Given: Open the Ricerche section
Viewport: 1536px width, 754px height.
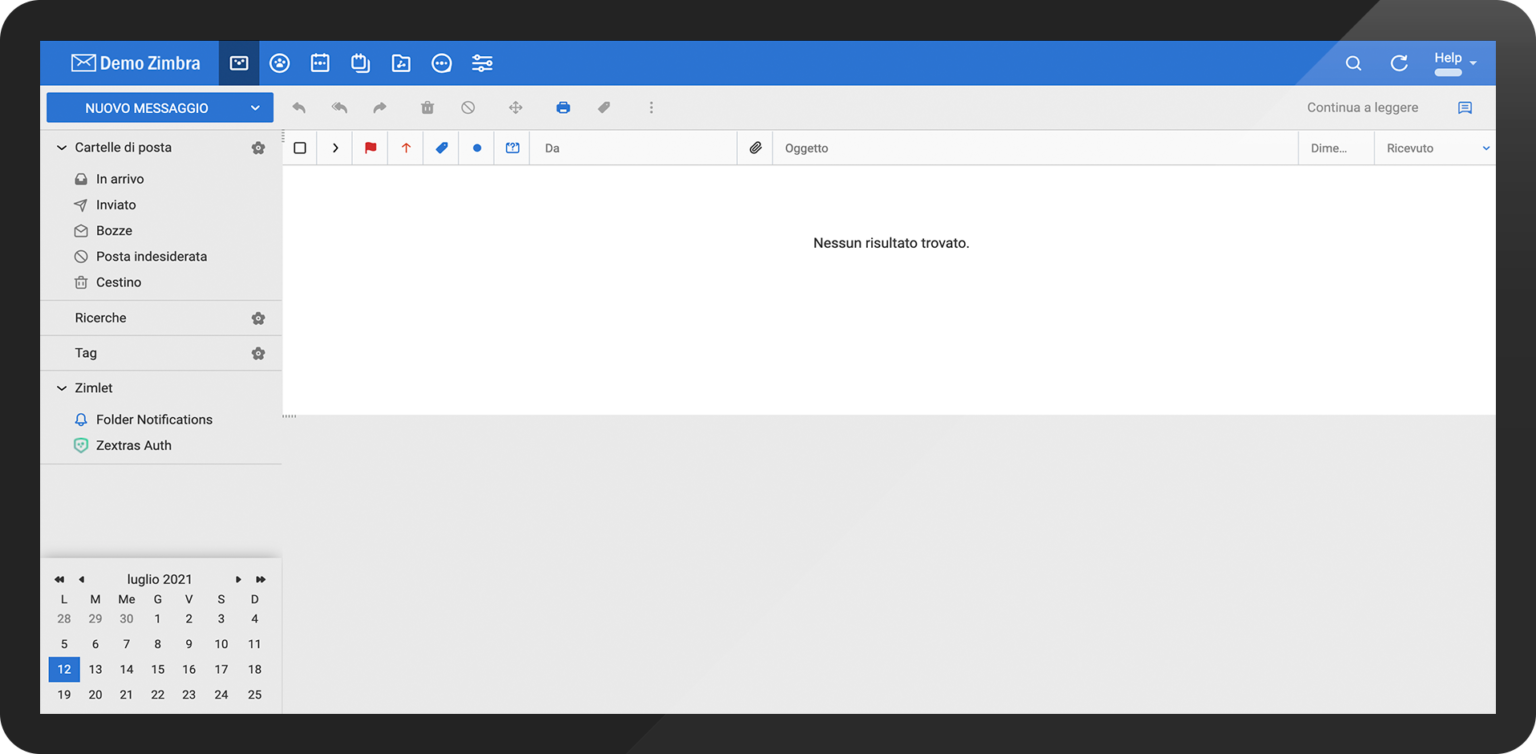Looking at the screenshot, I should tap(101, 318).
